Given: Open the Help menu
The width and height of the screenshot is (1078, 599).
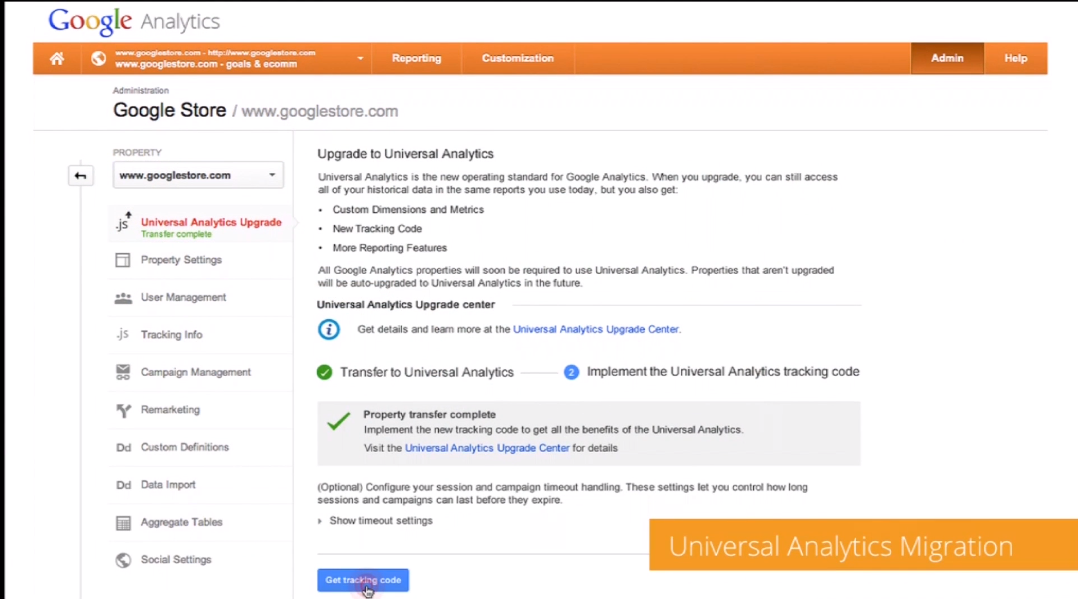Looking at the screenshot, I should (x=1015, y=58).
